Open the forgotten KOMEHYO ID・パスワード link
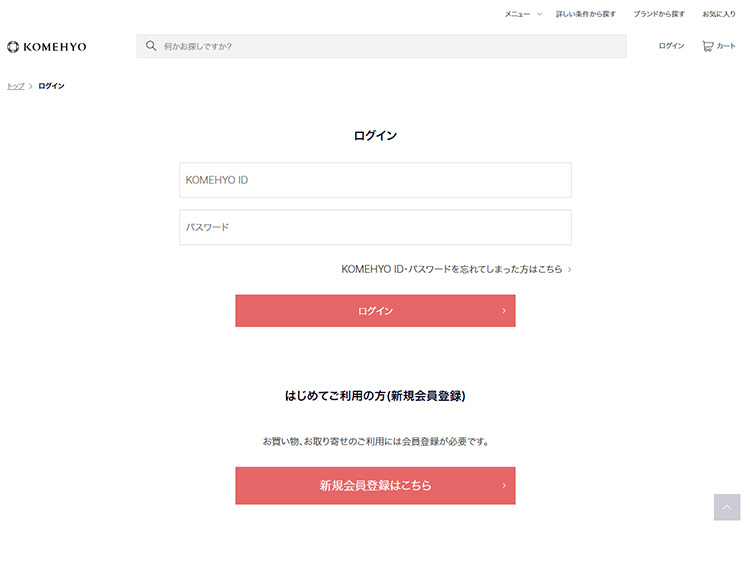 coord(451,270)
